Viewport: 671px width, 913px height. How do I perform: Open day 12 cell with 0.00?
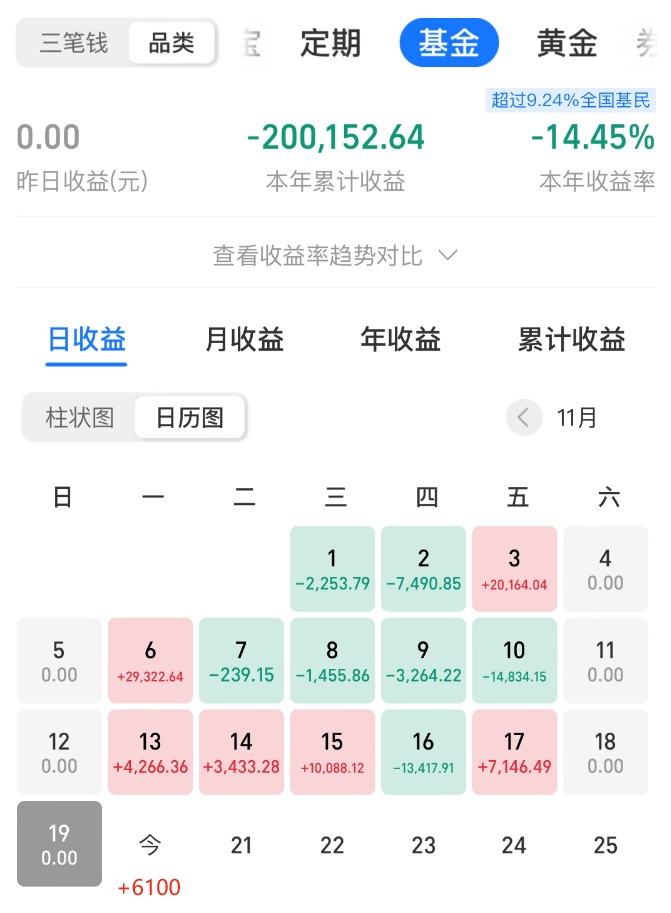(x=59, y=752)
